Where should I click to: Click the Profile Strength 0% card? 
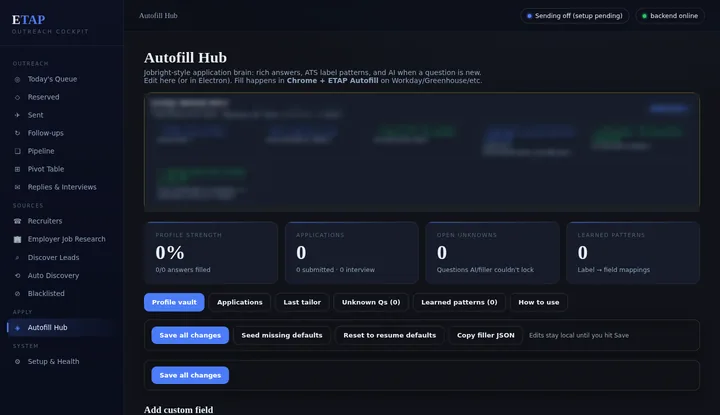click(x=211, y=252)
